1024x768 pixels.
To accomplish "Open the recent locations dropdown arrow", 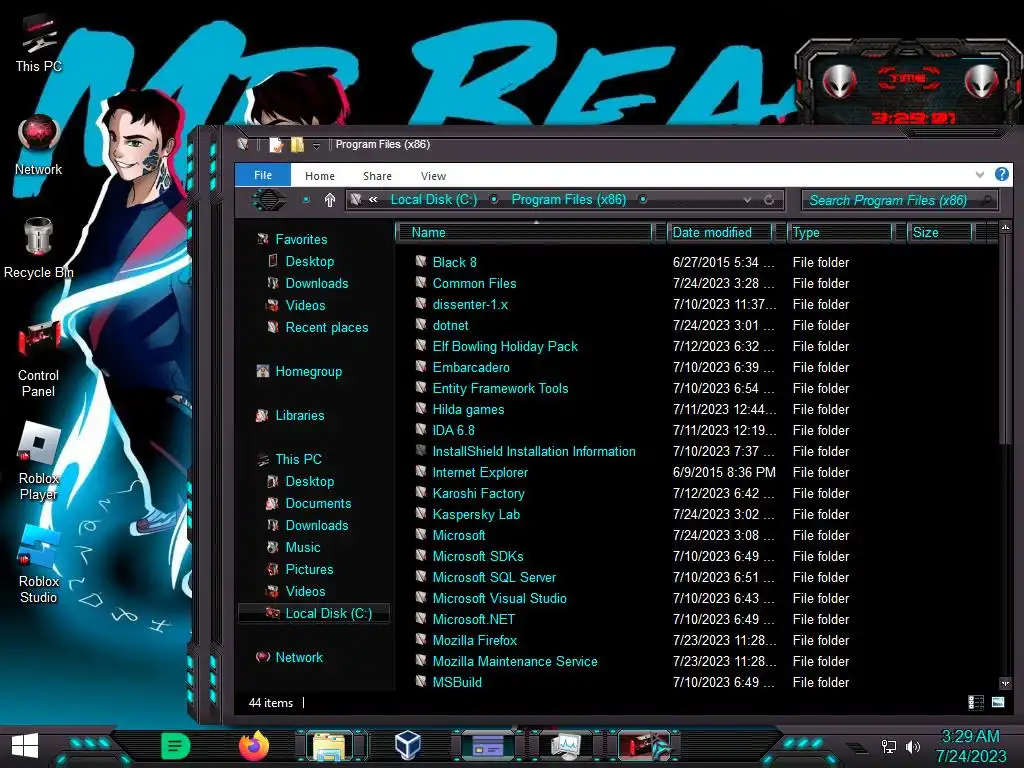I will (306, 200).
